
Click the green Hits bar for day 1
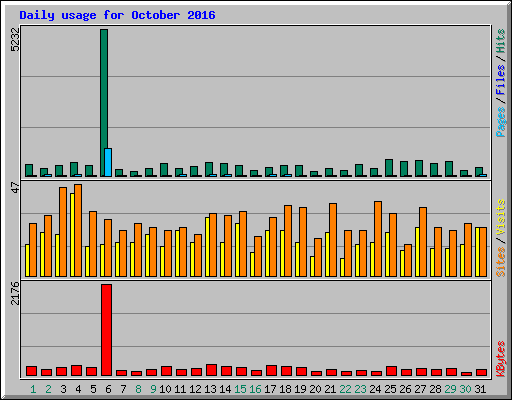coord(29,170)
